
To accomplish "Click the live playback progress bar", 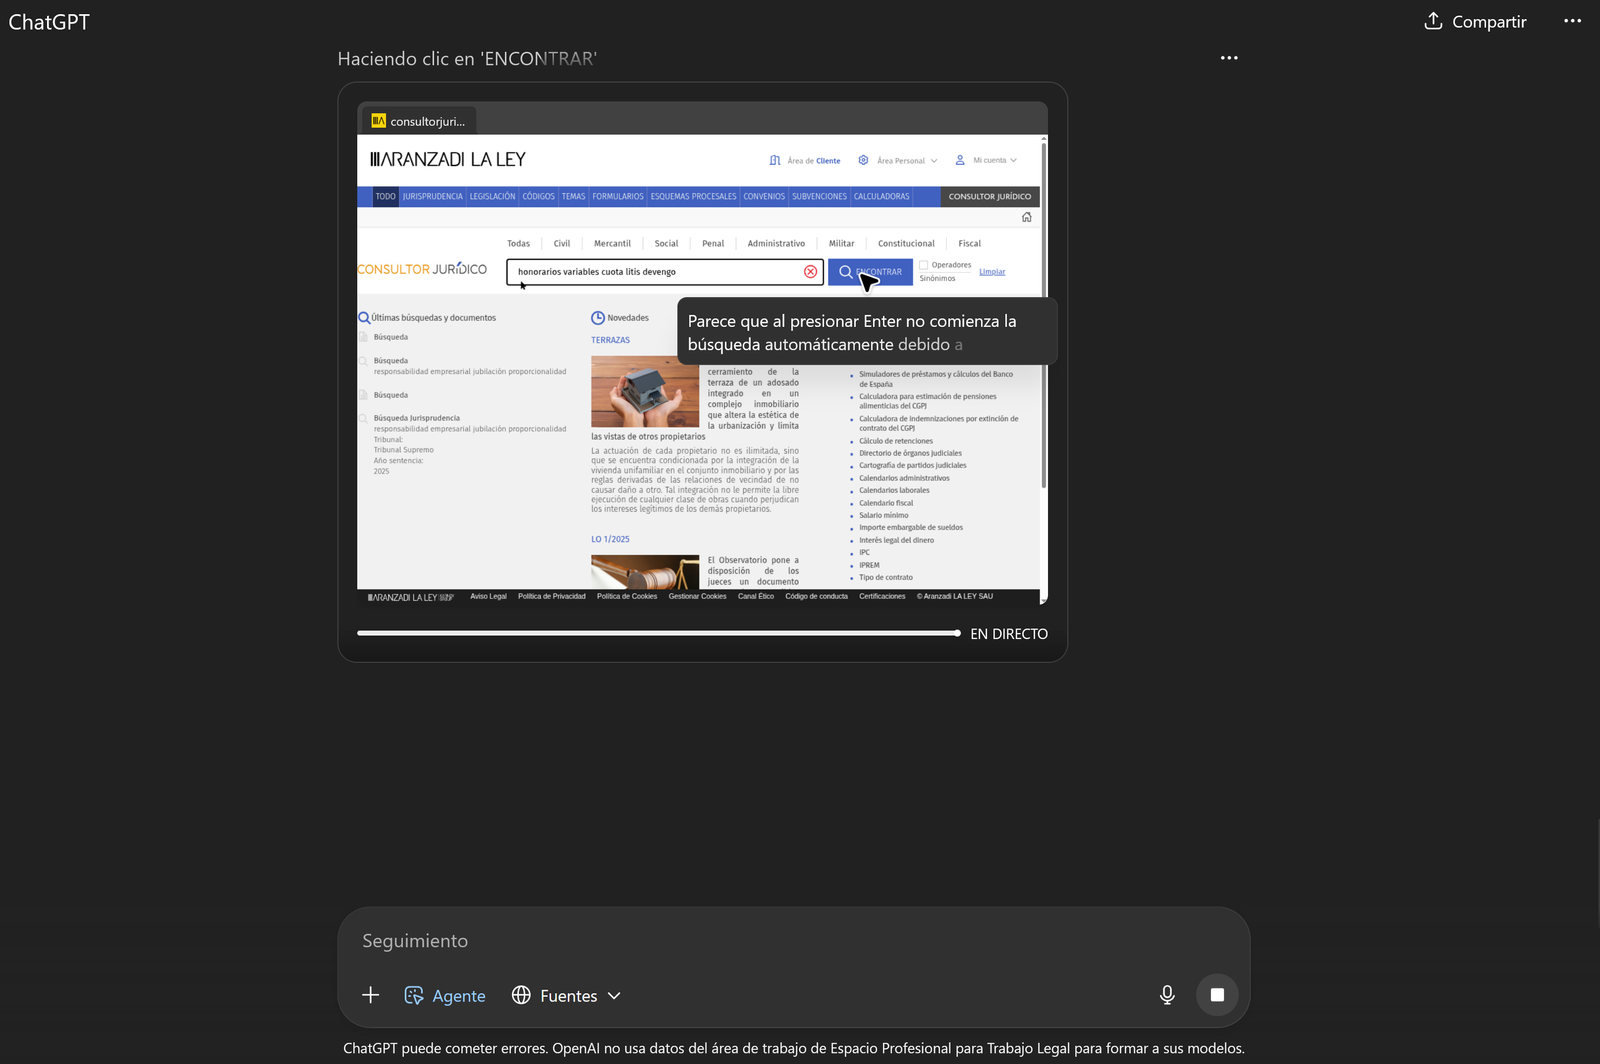I will (658, 633).
